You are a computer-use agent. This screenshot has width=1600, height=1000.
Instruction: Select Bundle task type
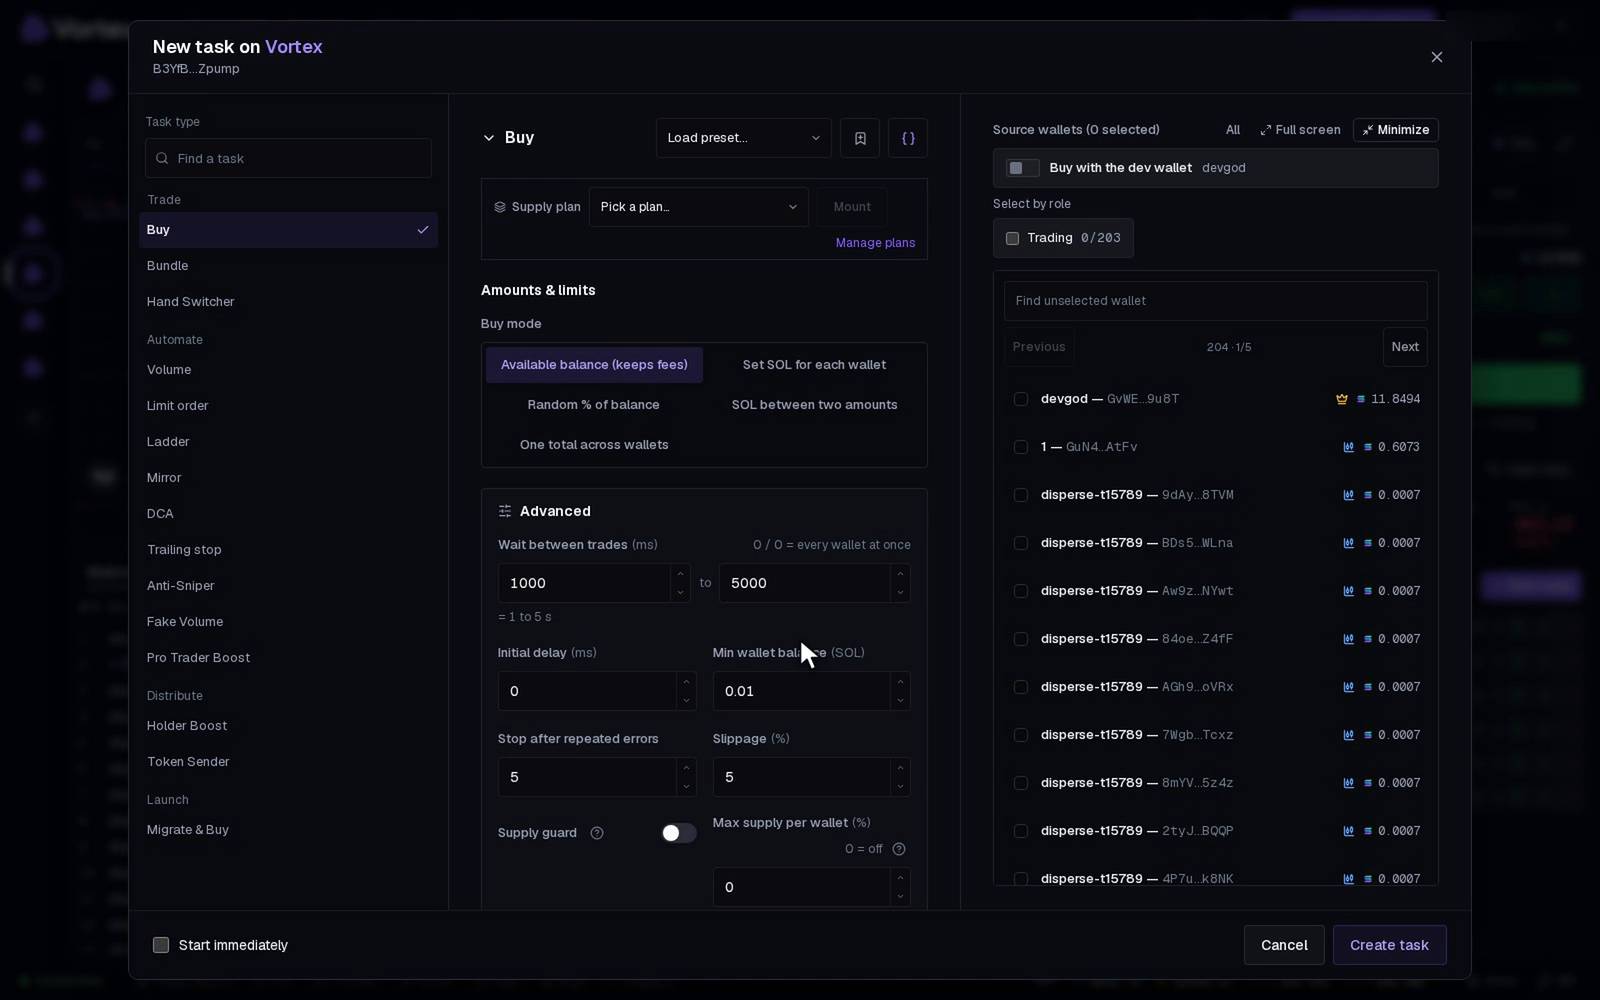point(288,266)
